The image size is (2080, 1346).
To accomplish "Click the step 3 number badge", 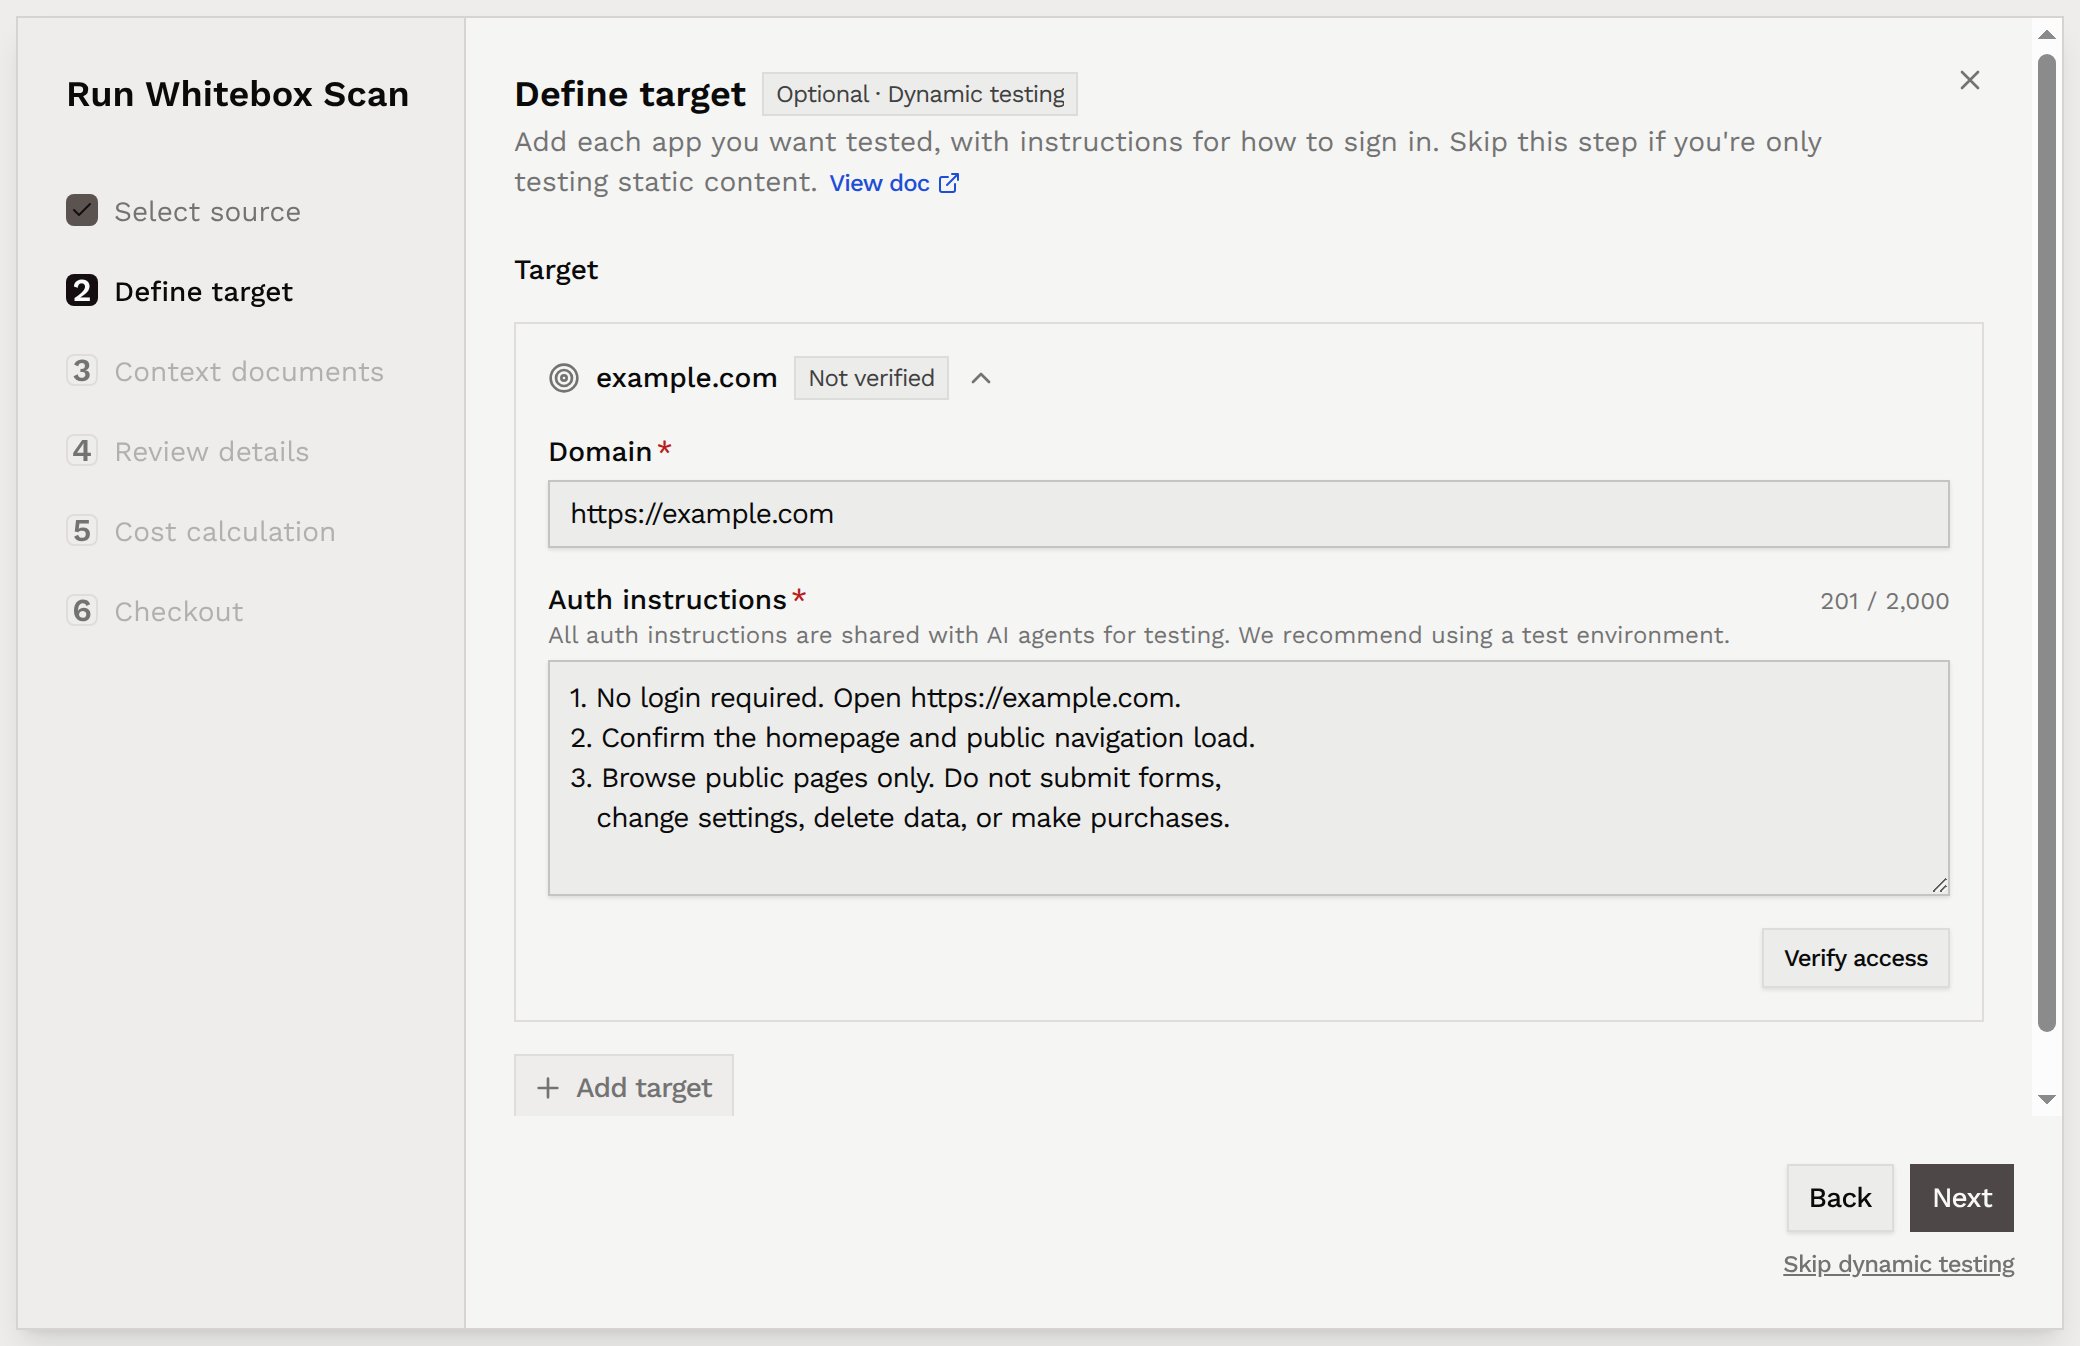I will point(82,370).
